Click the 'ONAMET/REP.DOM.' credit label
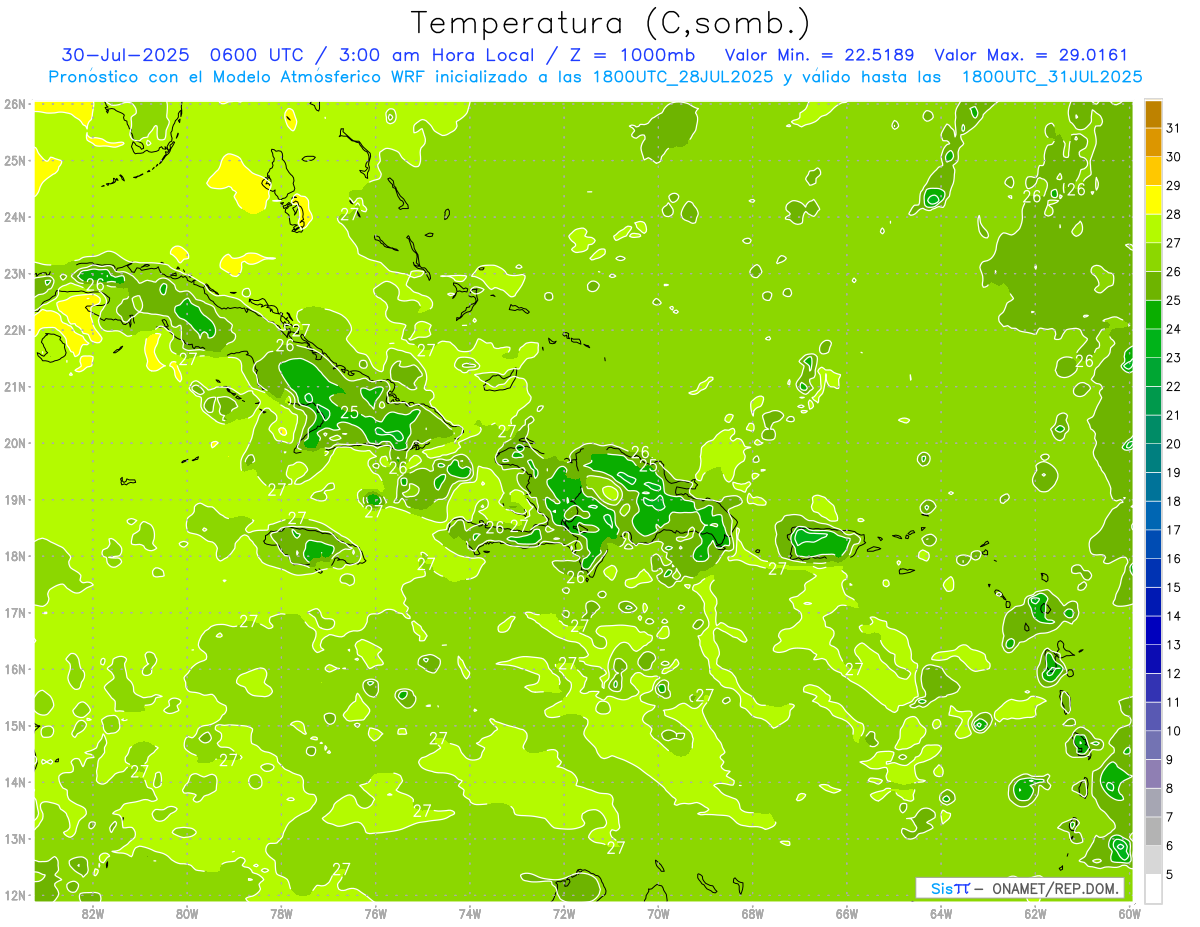The width and height of the screenshot is (1200, 927). (x=1056, y=888)
